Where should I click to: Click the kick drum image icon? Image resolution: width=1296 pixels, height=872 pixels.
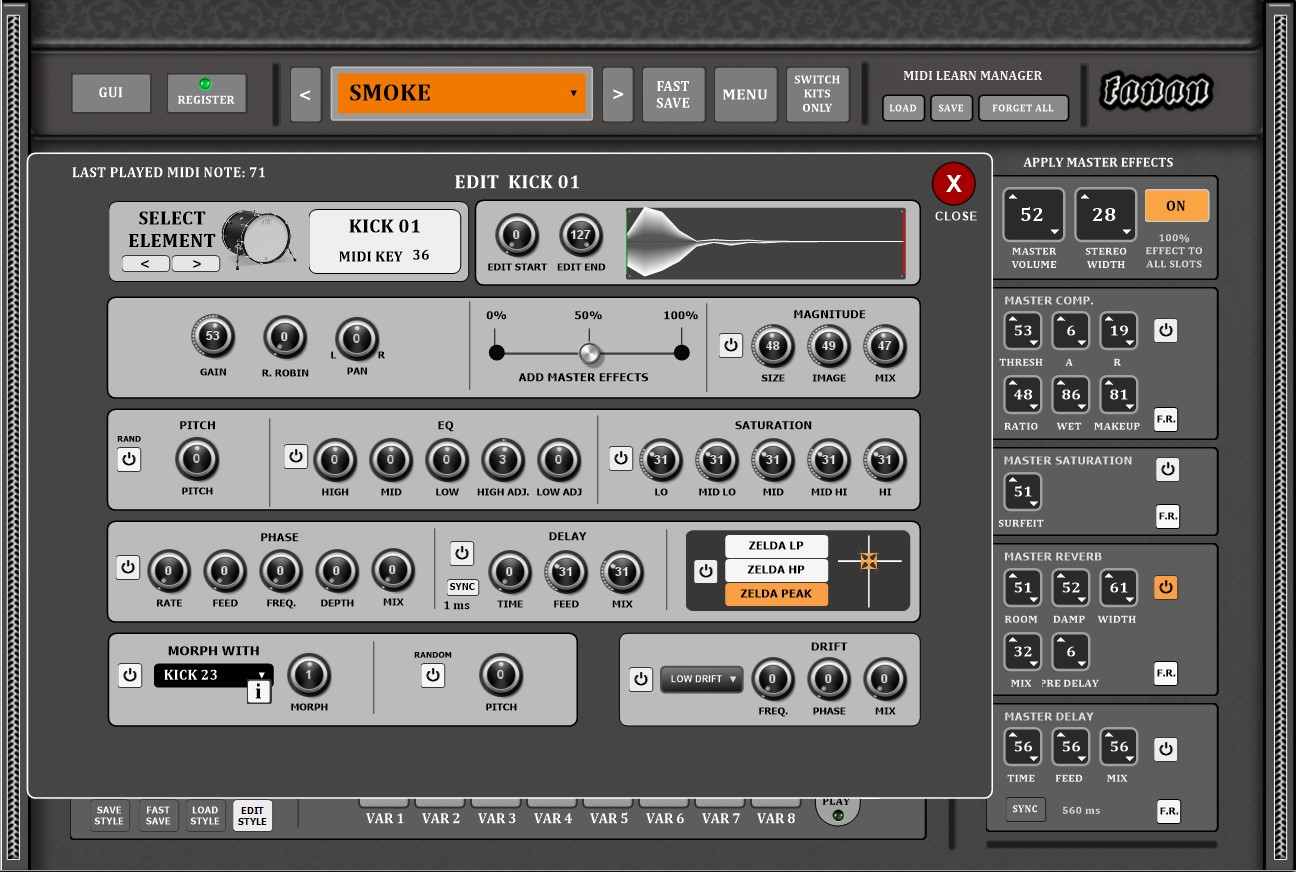[258, 237]
